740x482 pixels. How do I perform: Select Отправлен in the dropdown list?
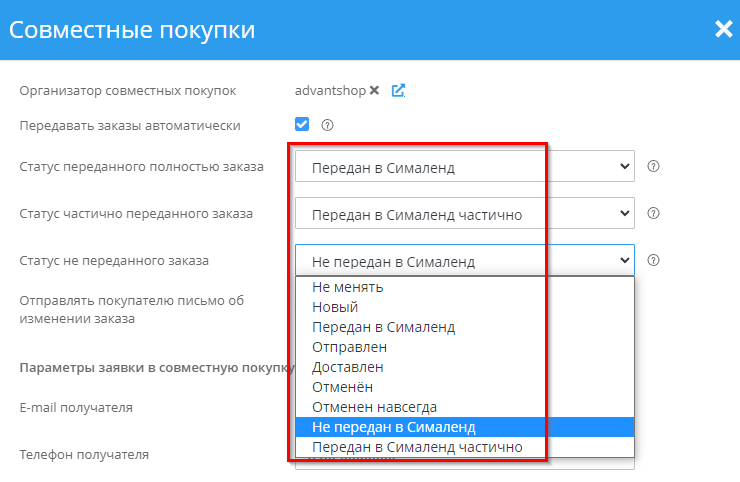tap(349, 347)
